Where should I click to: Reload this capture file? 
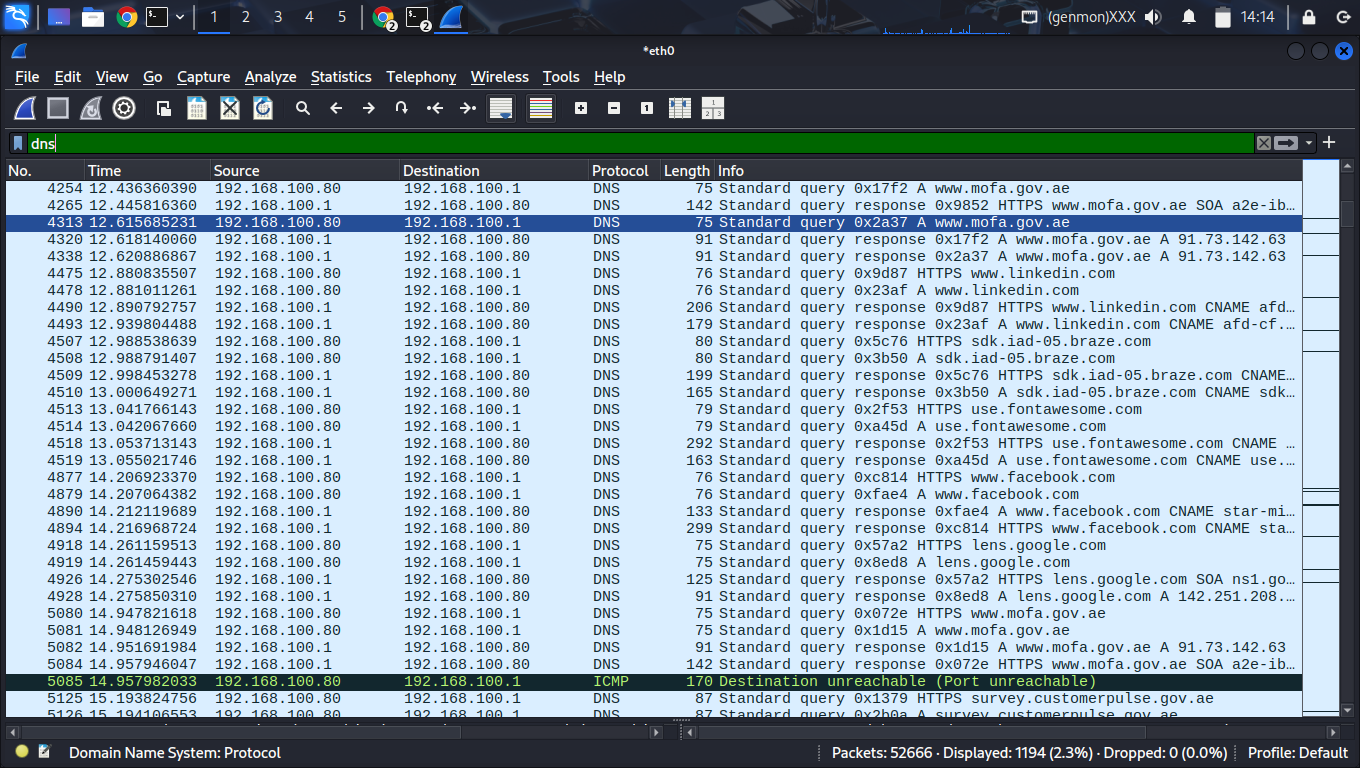(x=263, y=108)
